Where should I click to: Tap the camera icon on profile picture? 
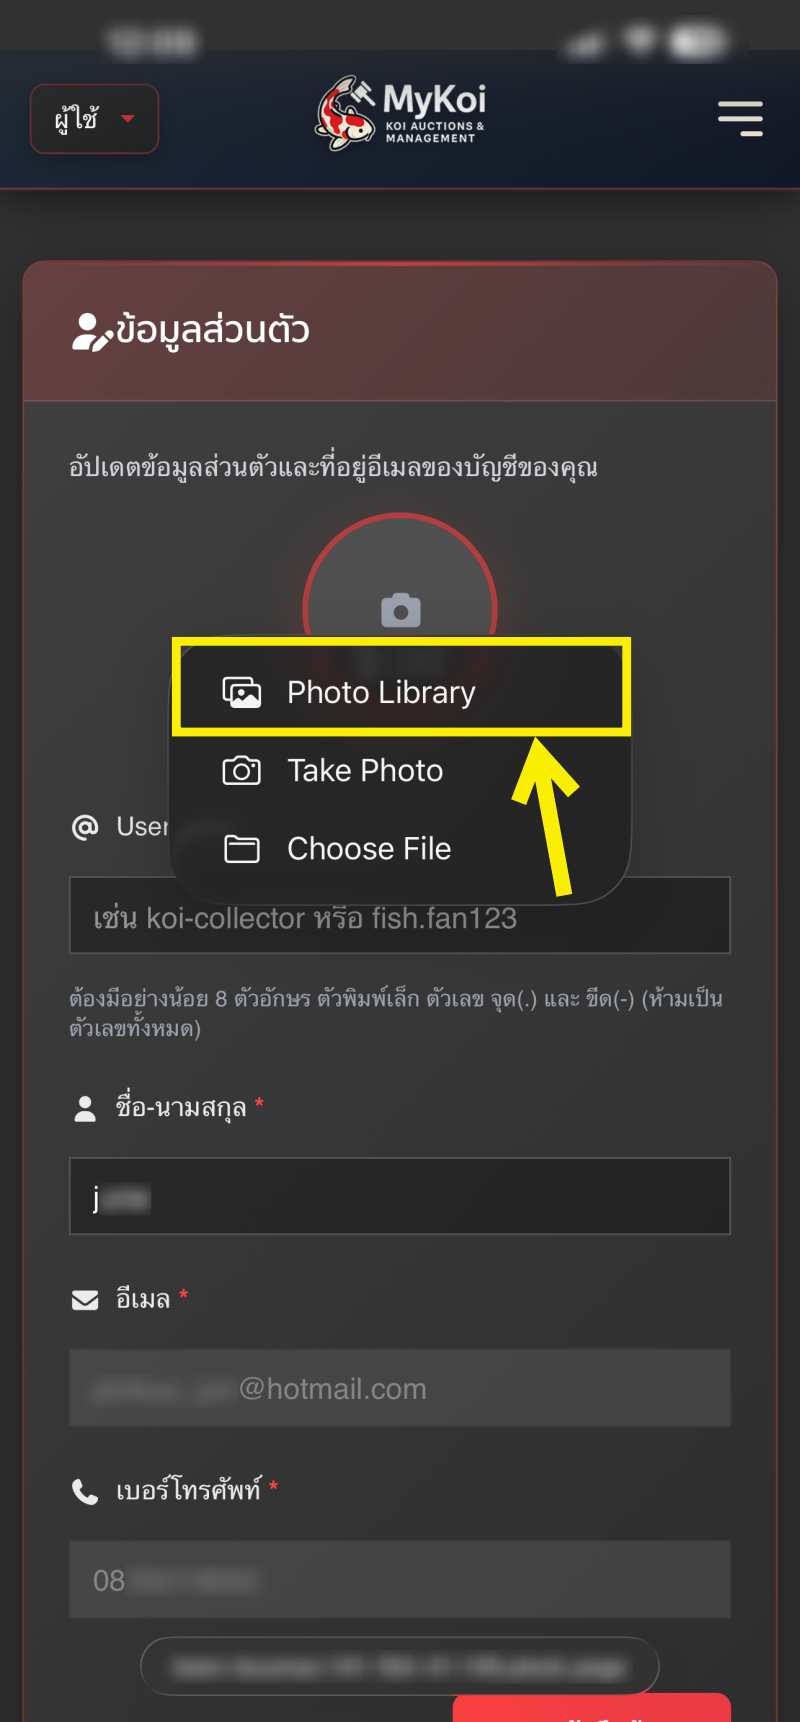(x=401, y=609)
